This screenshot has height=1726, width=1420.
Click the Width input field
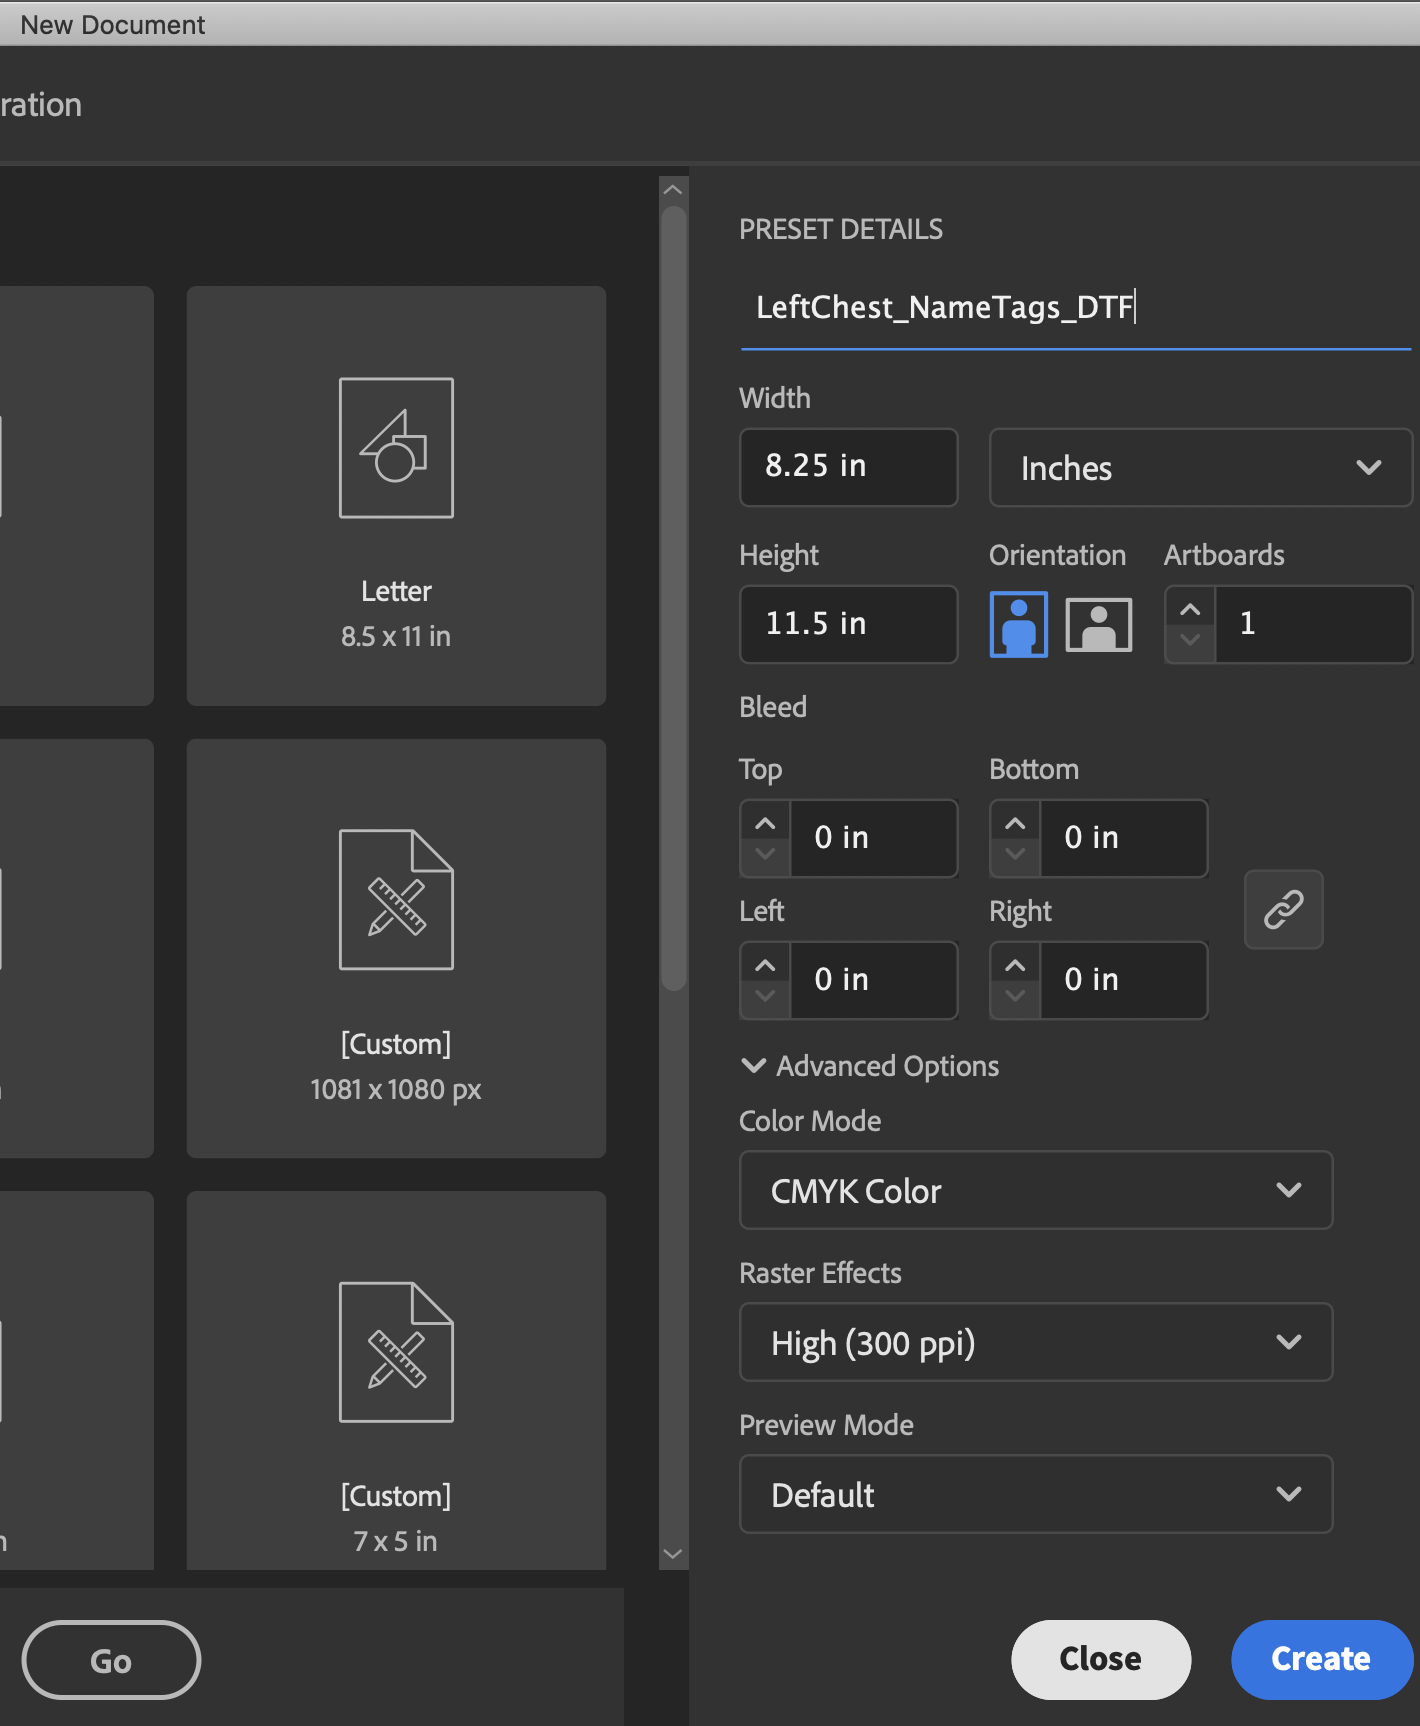pyautogui.click(x=848, y=467)
